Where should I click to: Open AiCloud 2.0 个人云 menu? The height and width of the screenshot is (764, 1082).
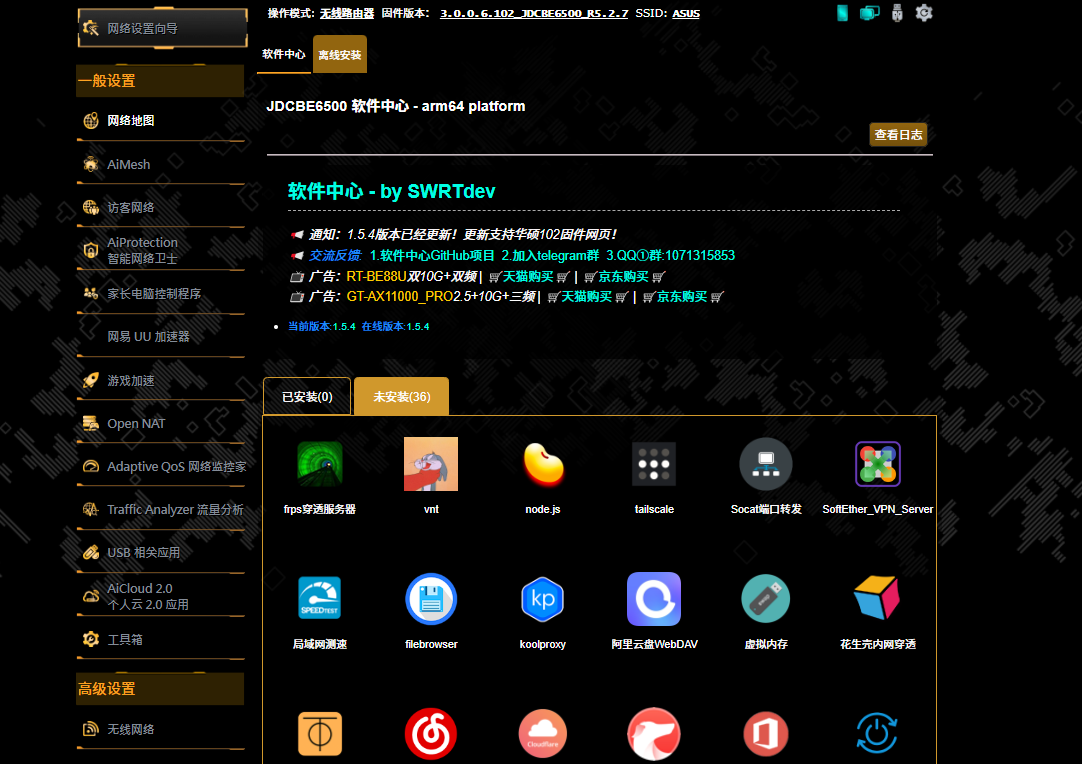click(161, 596)
